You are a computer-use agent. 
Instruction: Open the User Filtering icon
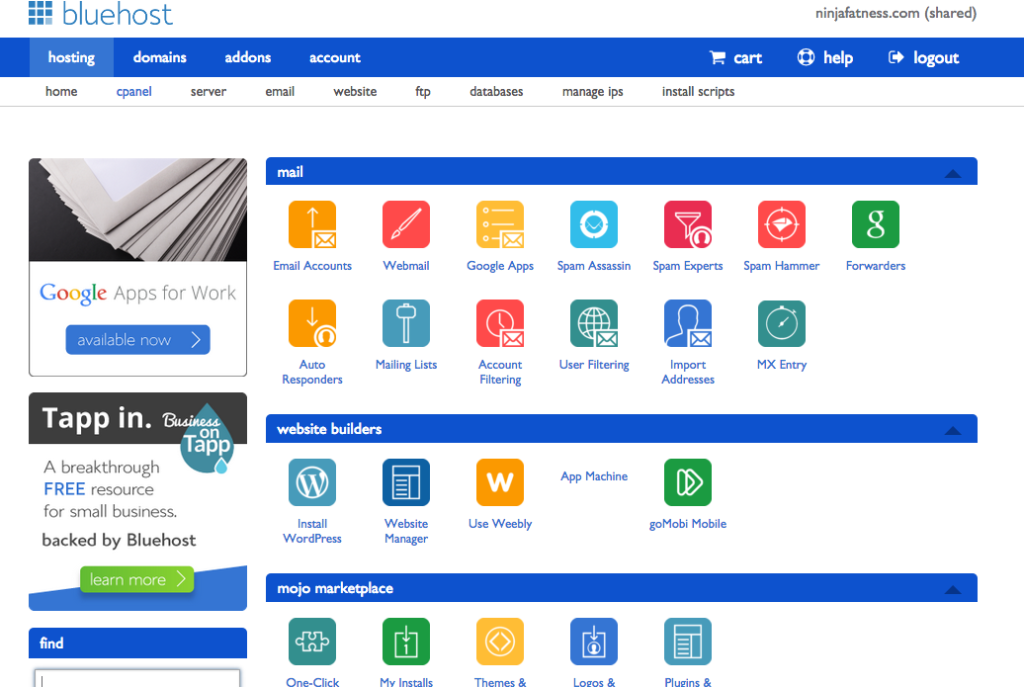point(594,323)
